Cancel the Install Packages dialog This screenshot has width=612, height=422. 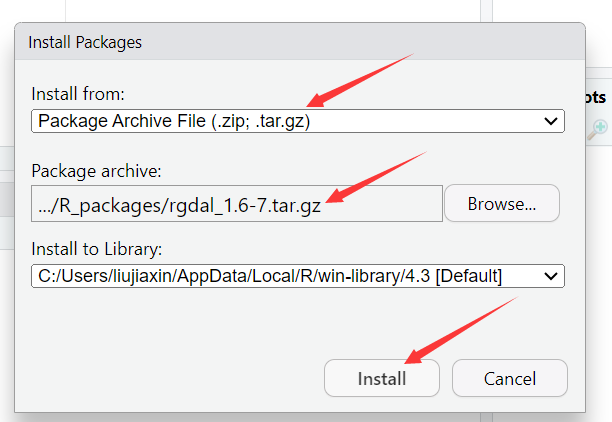510,378
